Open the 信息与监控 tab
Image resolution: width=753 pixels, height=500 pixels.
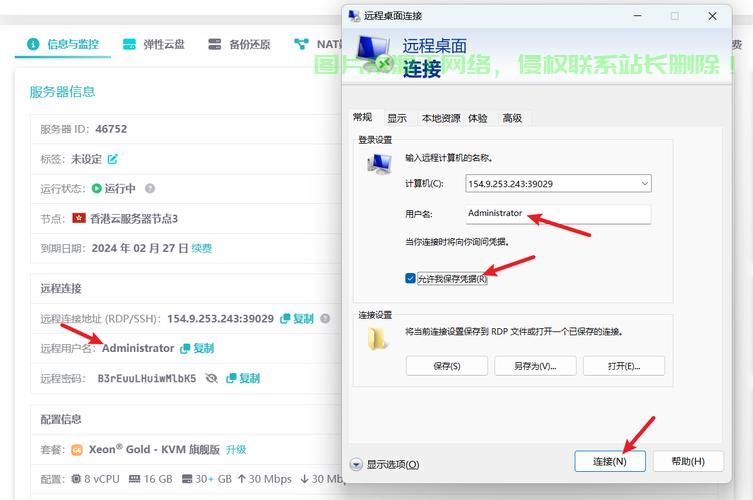63,44
